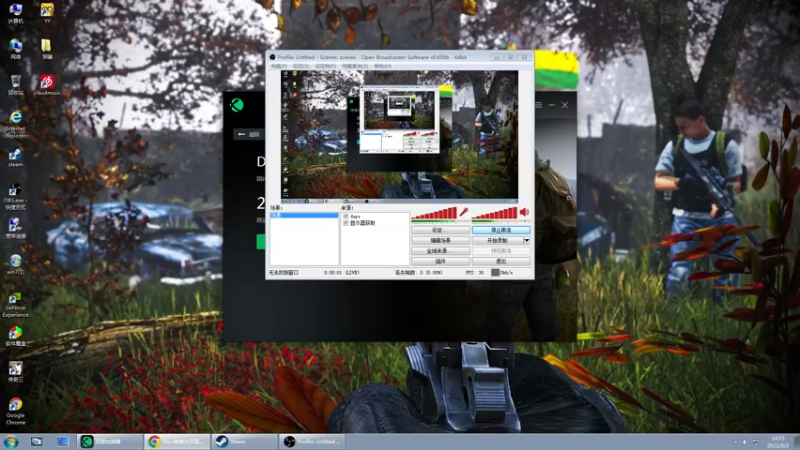Open the game icon above Google Chrome

pos(15,372)
